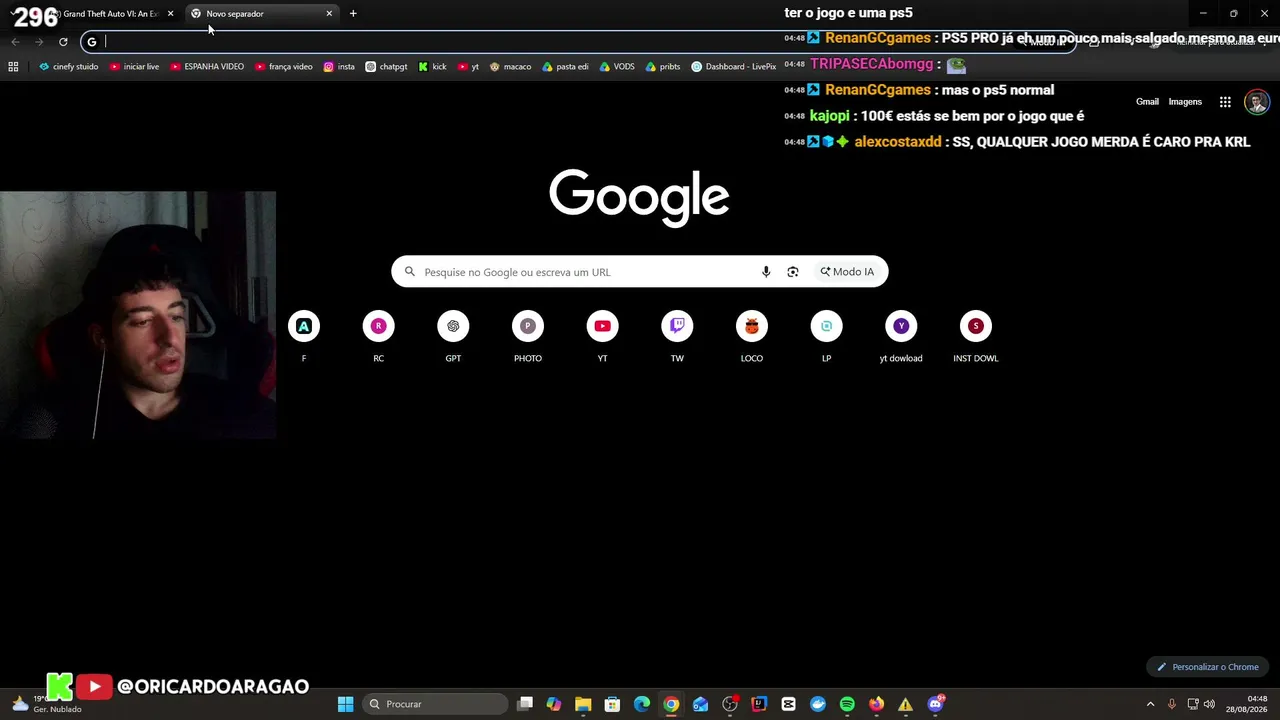The image size is (1280, 720).
Task: Open the VODS bookmark
Action: pos(617,67)
